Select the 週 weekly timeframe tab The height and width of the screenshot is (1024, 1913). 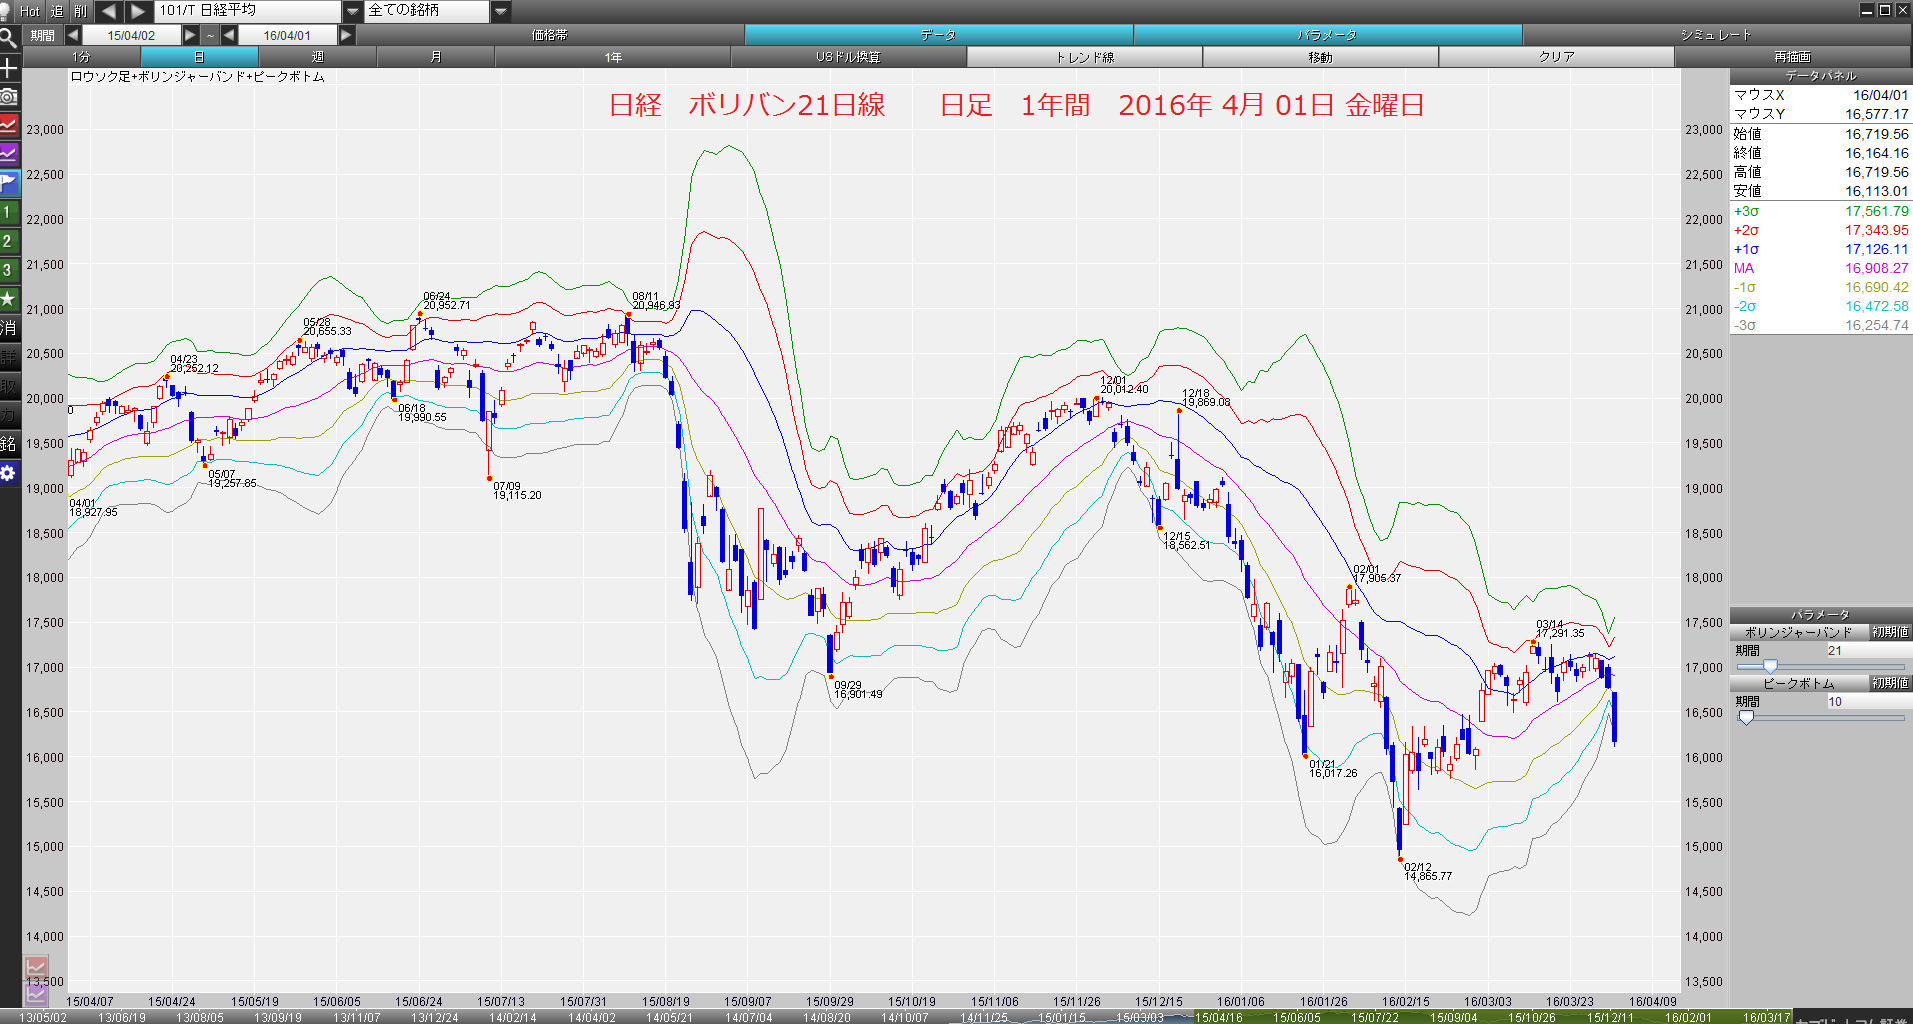317,57
